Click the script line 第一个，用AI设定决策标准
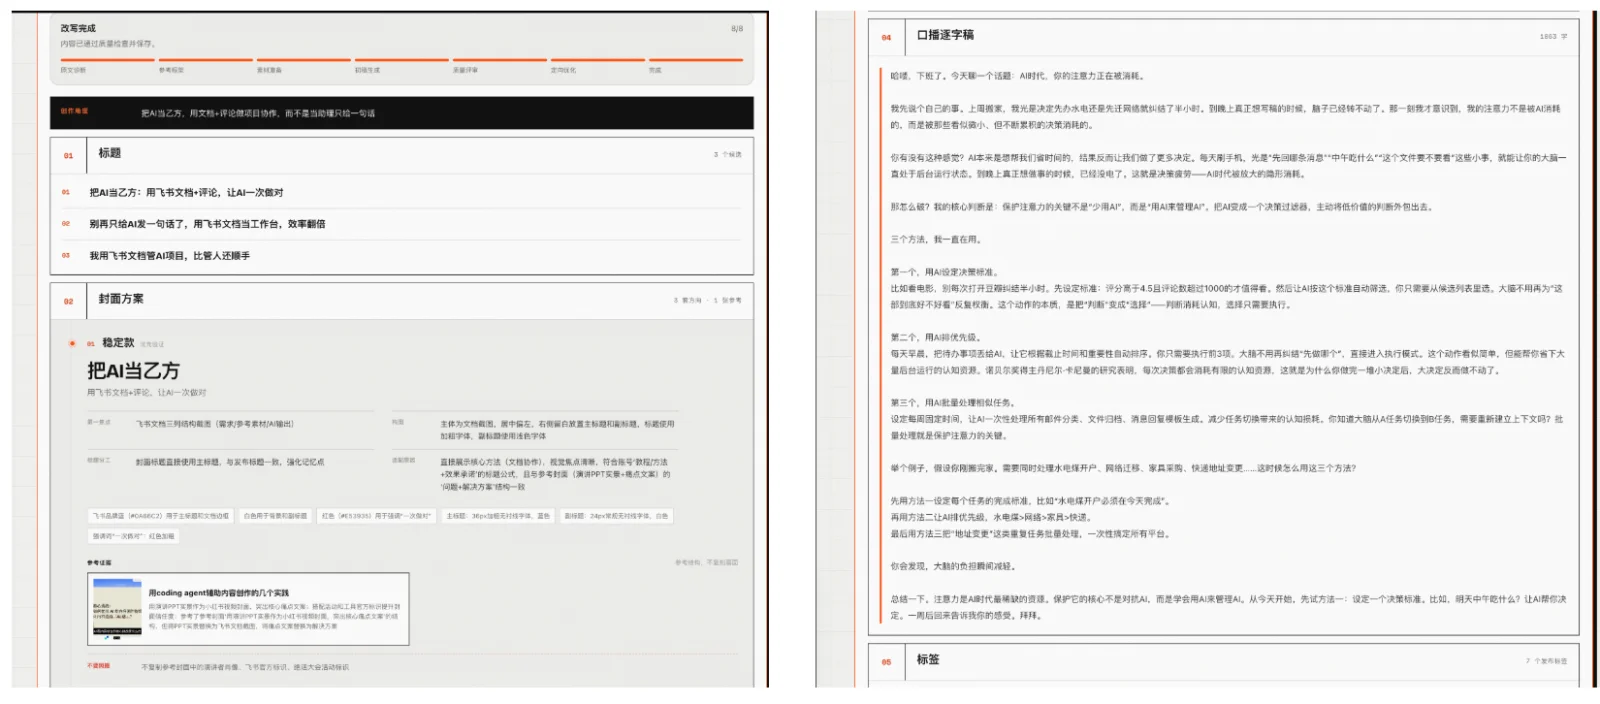This screenshot has height=704, width=1600. [x=944, y=272]
